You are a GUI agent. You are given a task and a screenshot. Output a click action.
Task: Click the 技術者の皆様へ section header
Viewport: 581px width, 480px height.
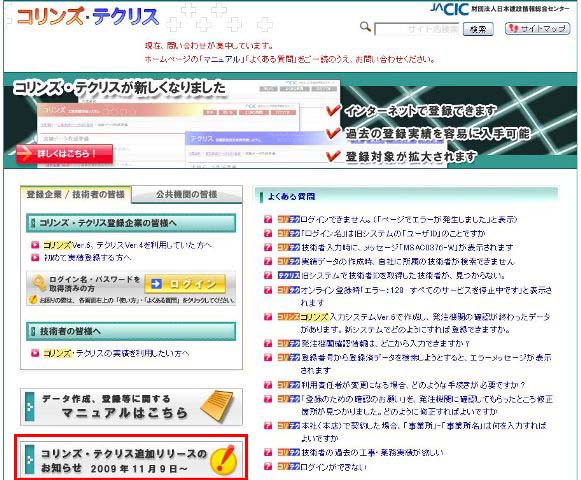click(x=131, y=331)
